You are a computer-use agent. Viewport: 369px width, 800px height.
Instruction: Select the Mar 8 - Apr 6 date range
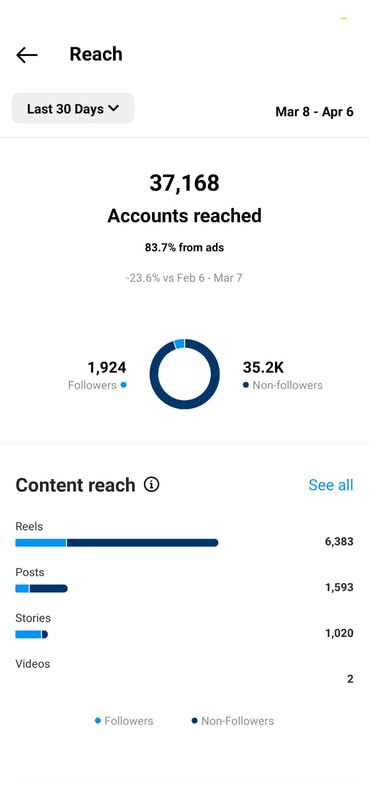[x=314, y=112]
